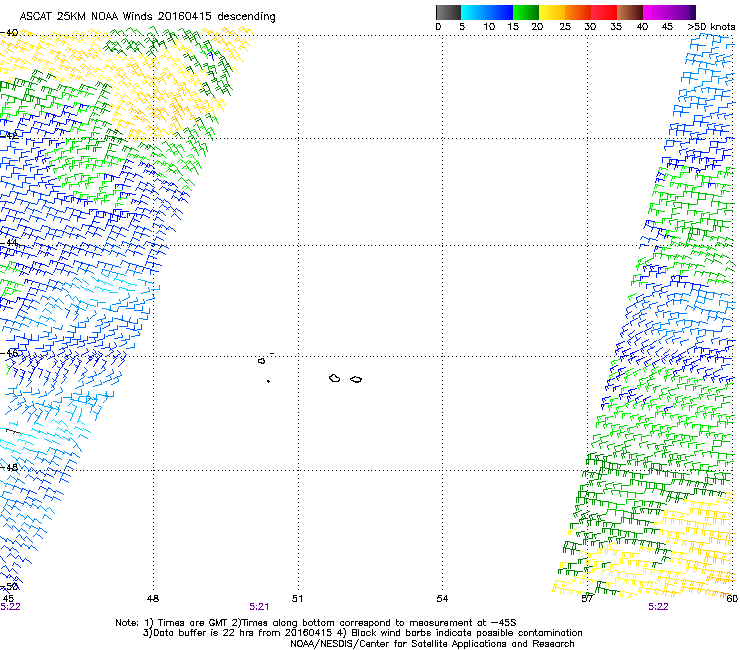Viewport: 740px width, 650px height.
Task: Click the yellow 20-25 knots legend color
Action: (x=552, y=12)
